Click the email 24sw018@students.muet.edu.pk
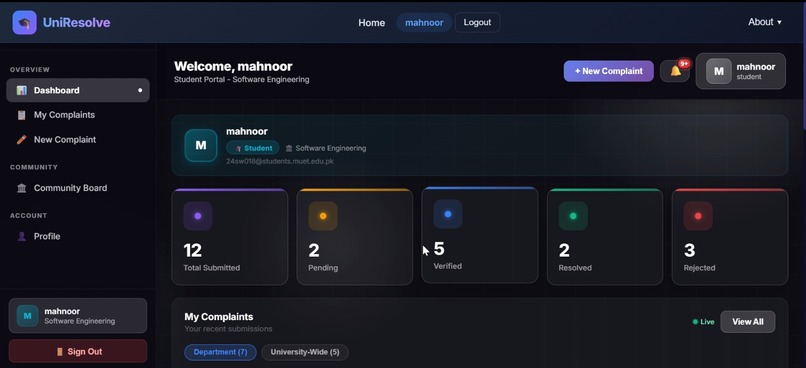806x368 pixels. 280,161
